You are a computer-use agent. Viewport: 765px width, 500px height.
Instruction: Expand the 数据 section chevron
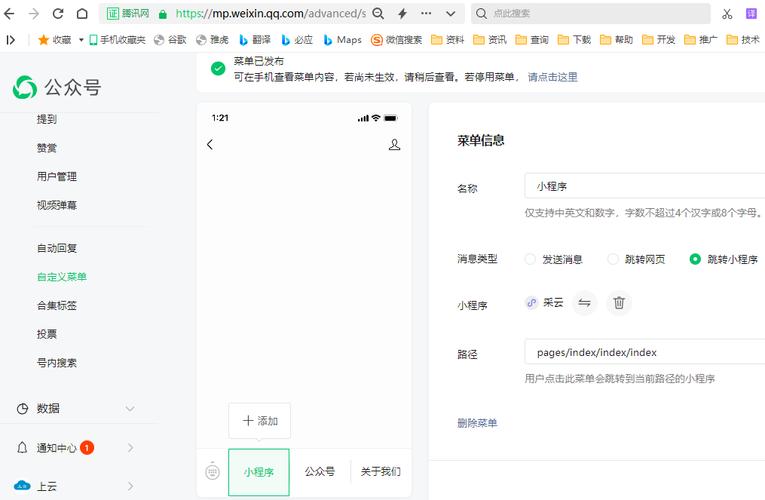(130, 408)
